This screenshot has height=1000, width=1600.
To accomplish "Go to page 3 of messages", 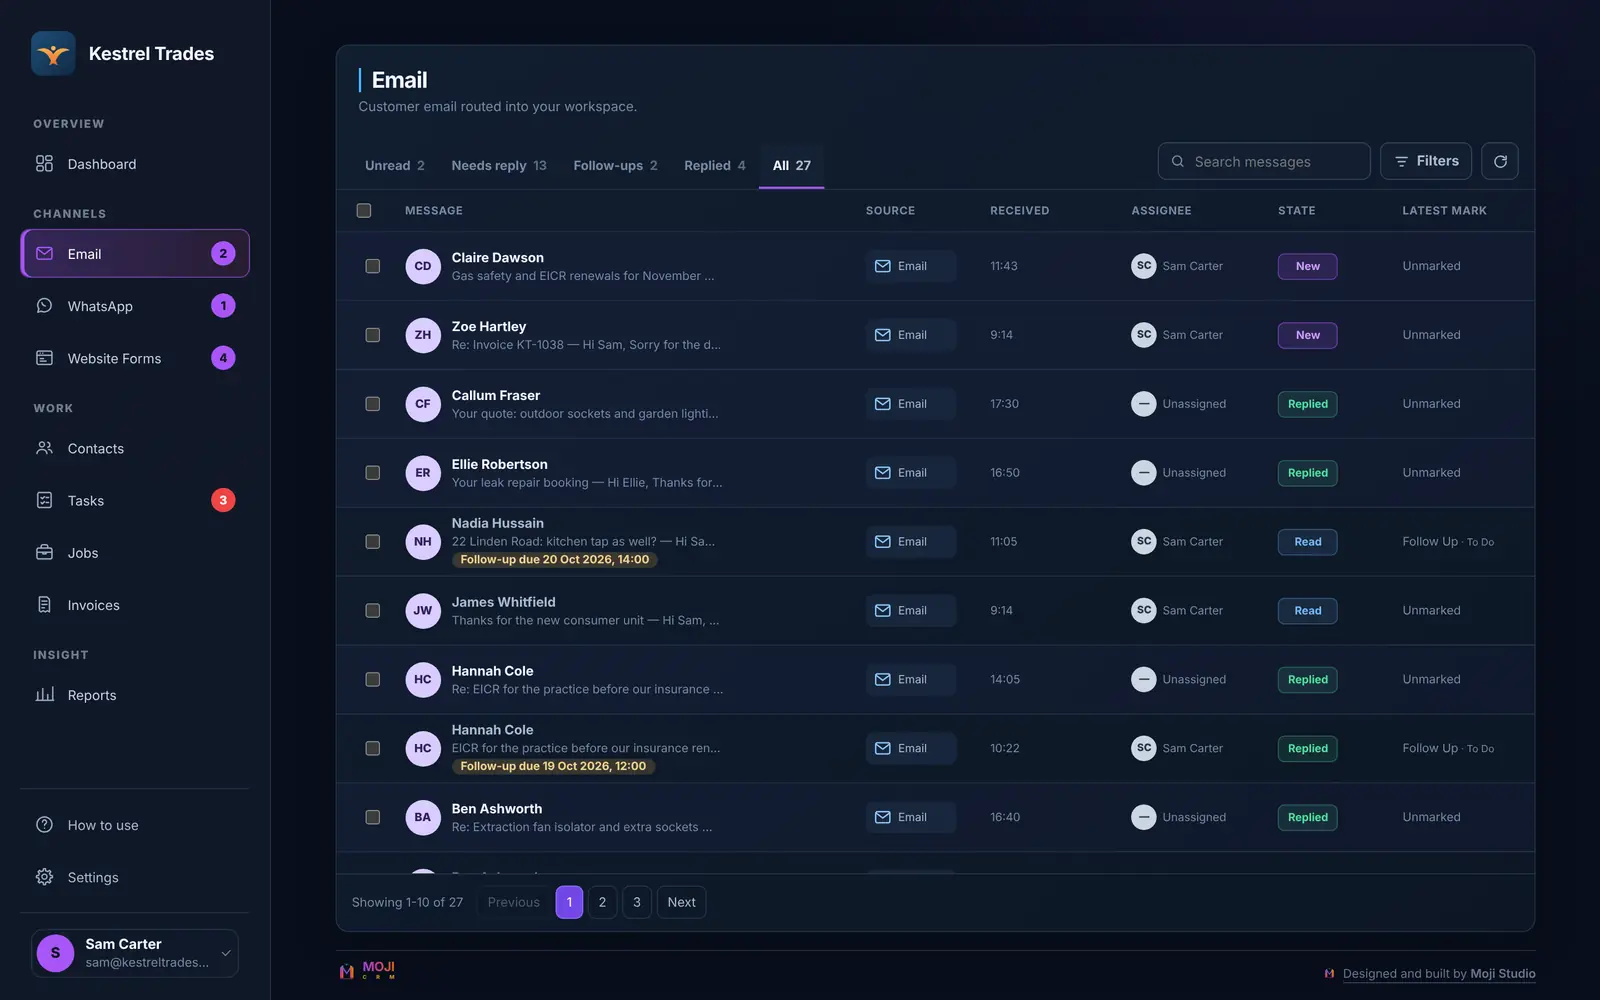I will pyautogui.click(x=637, y=902).
